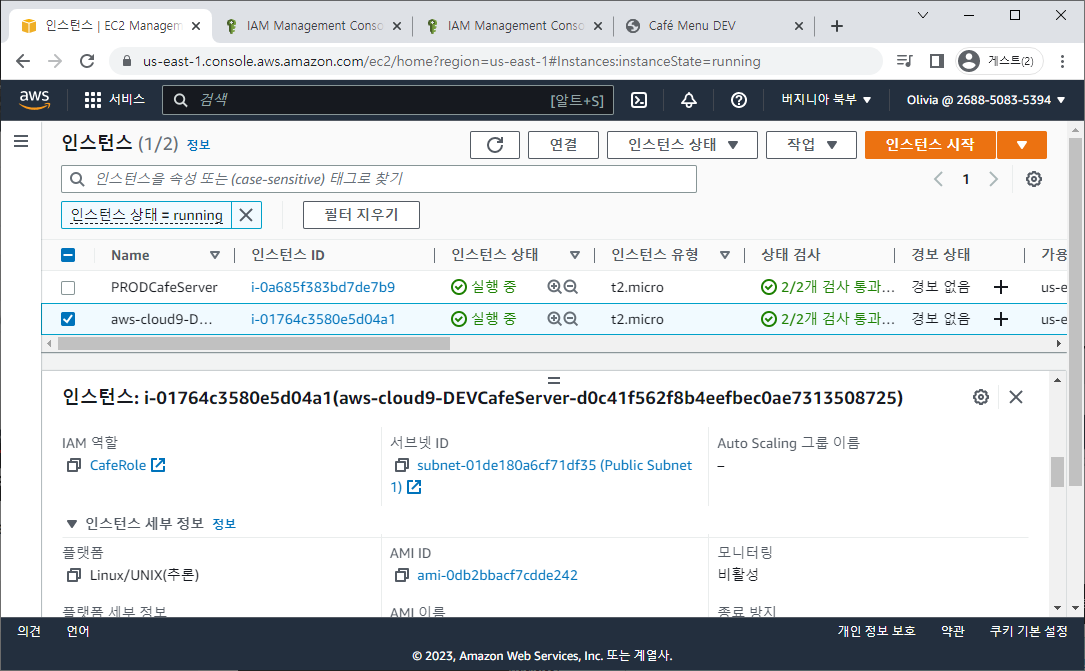Open the Instance state dropdown button

point(682,145)
